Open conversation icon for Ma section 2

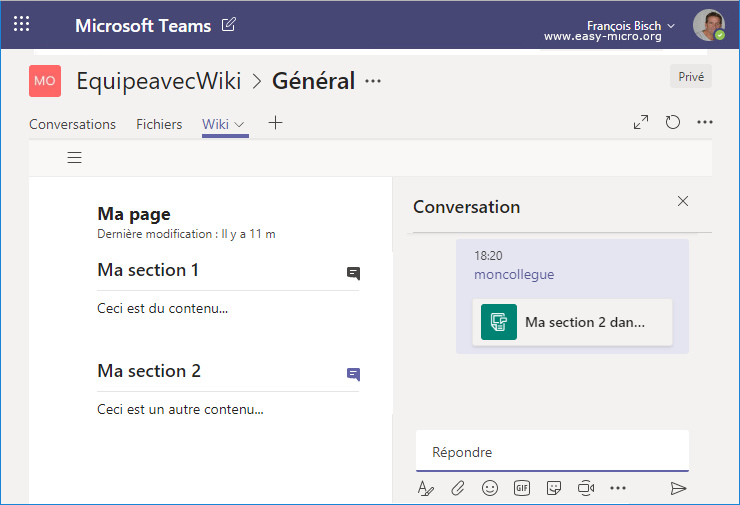tap(353, 374)
